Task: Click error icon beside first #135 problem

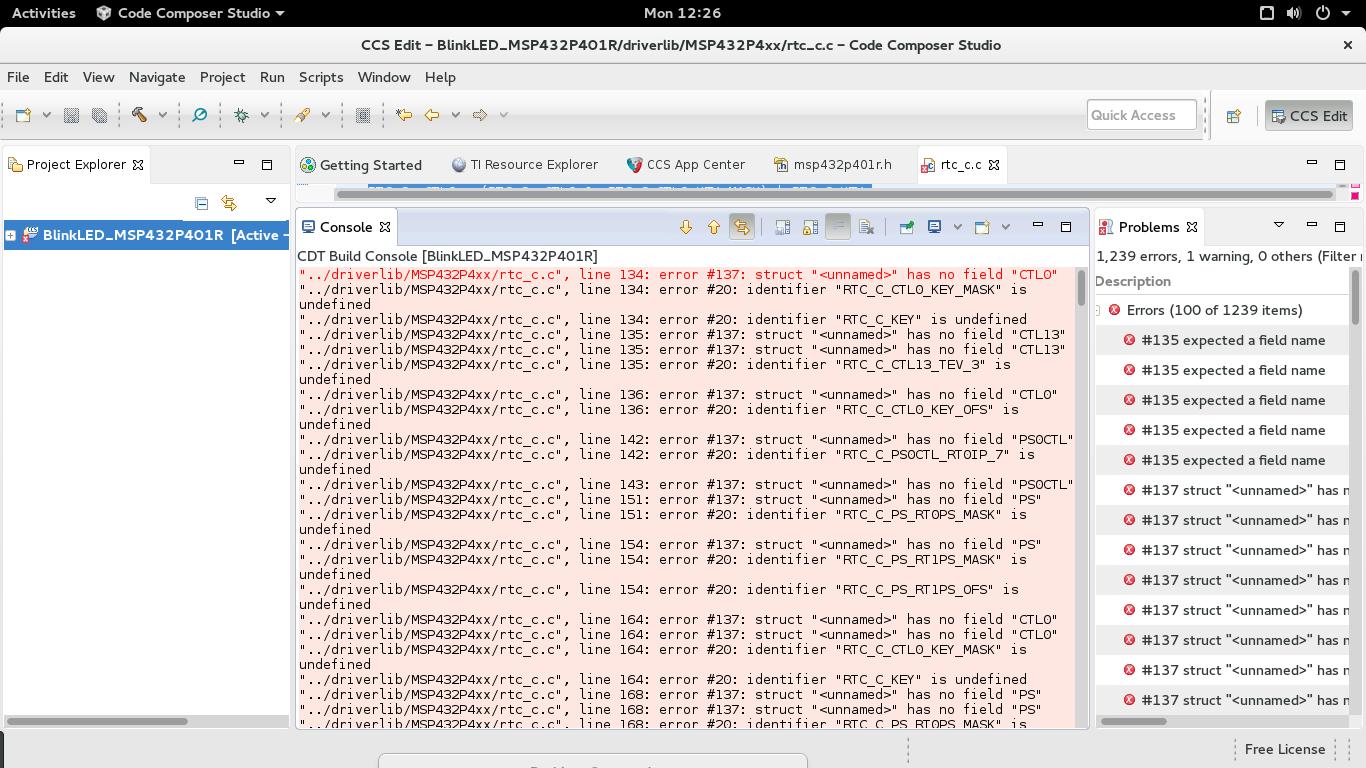Action: click(1129, 340)
